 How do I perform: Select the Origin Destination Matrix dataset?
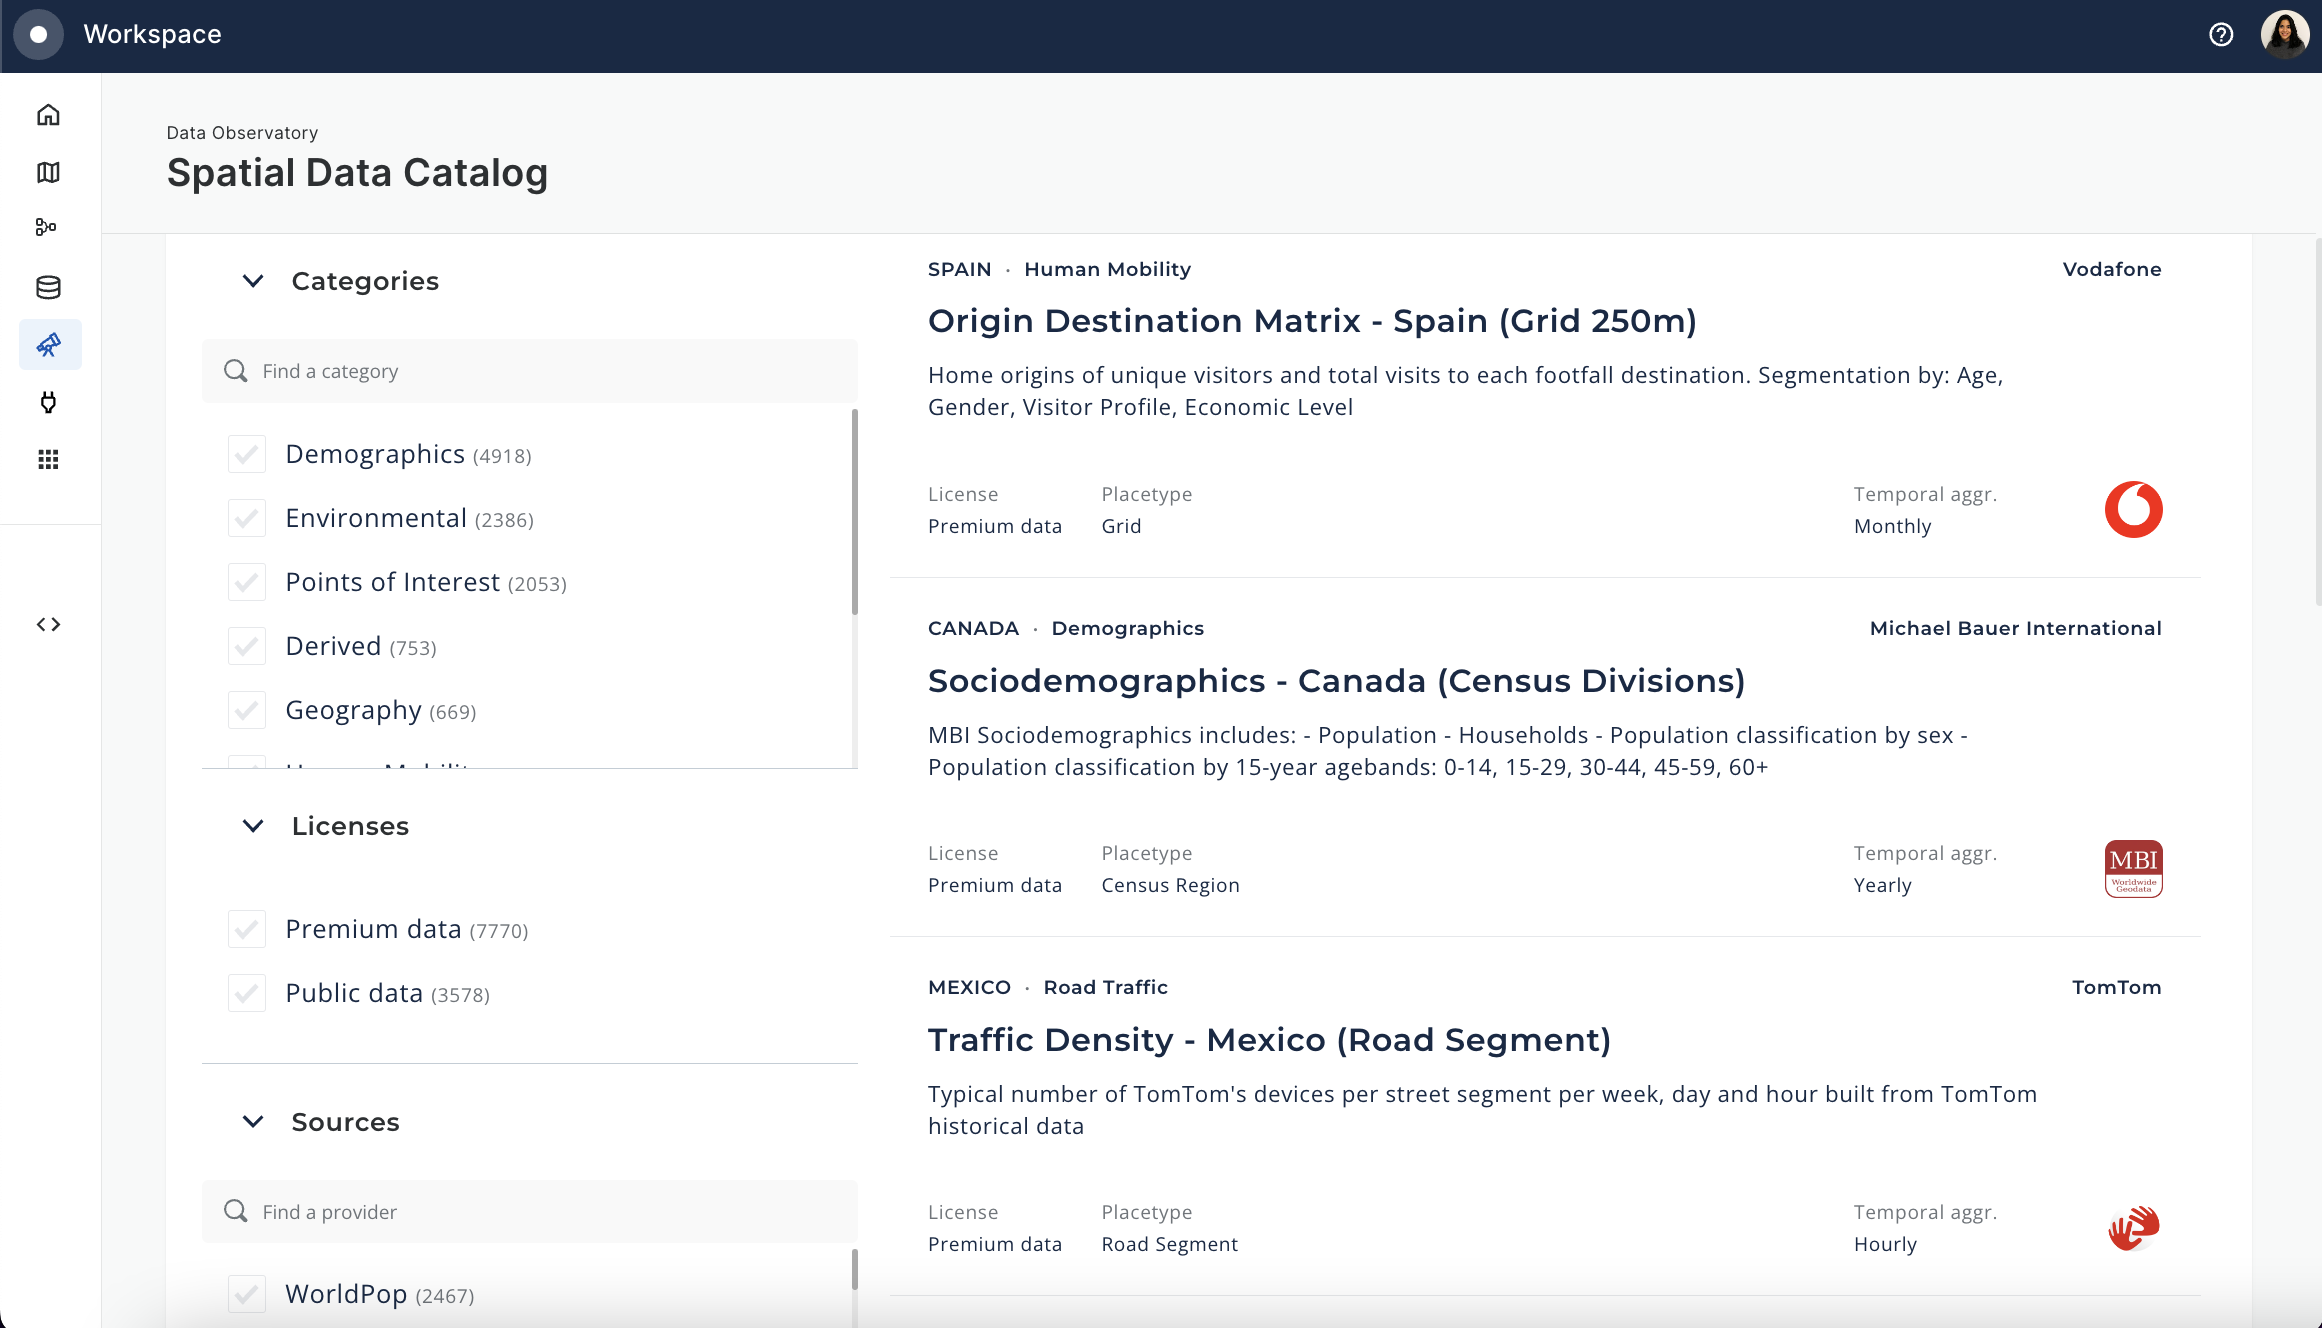tap(1313, 320)
